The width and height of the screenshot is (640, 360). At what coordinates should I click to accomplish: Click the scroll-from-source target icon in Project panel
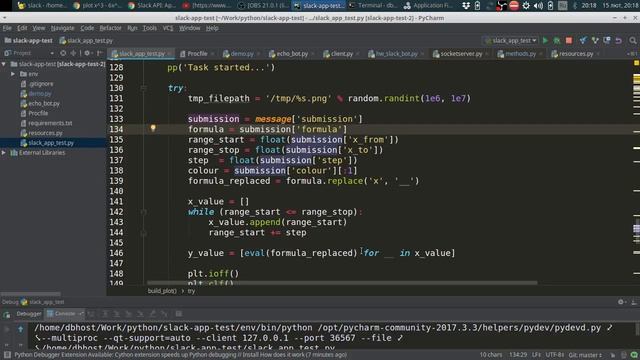(63, 53)
